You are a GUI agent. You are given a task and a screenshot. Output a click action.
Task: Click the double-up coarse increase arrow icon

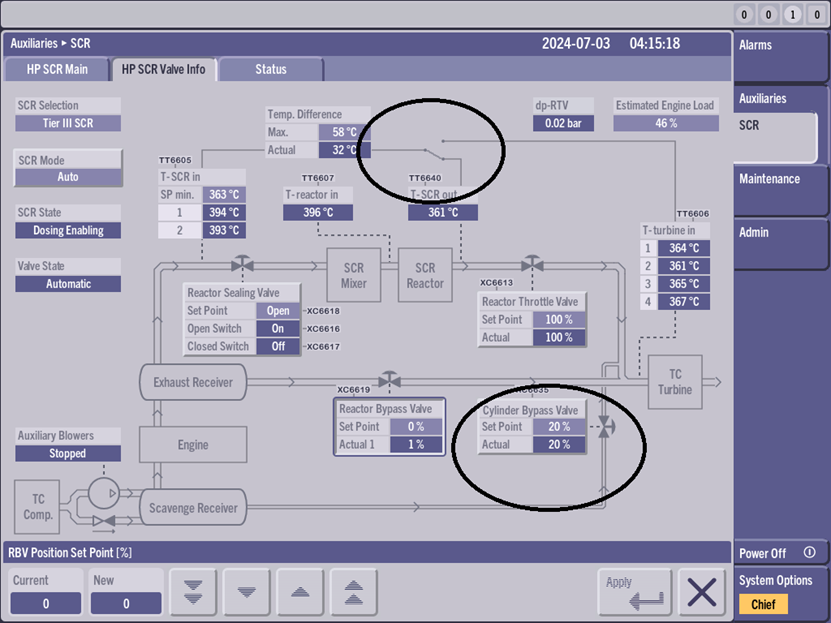pos(354,592)
